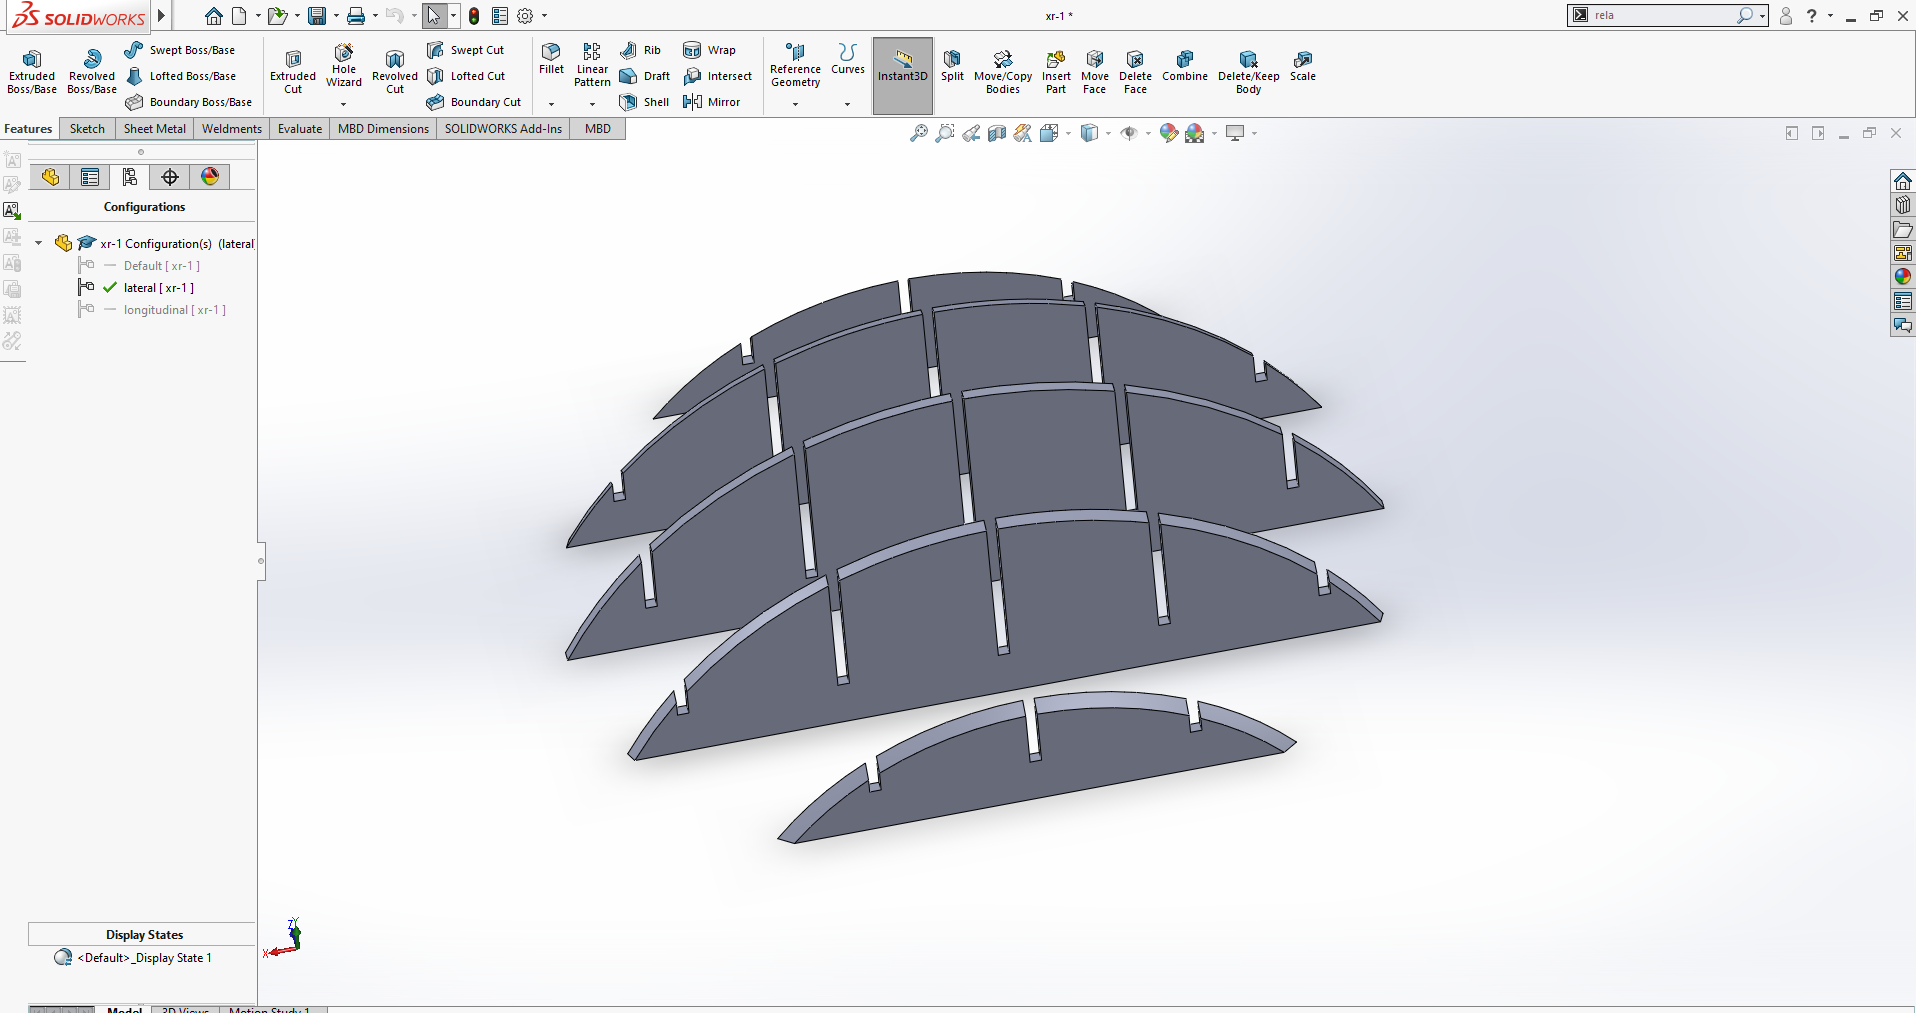Select the Intersect feature
1916x1013 pixels.
tap(718, 76)
